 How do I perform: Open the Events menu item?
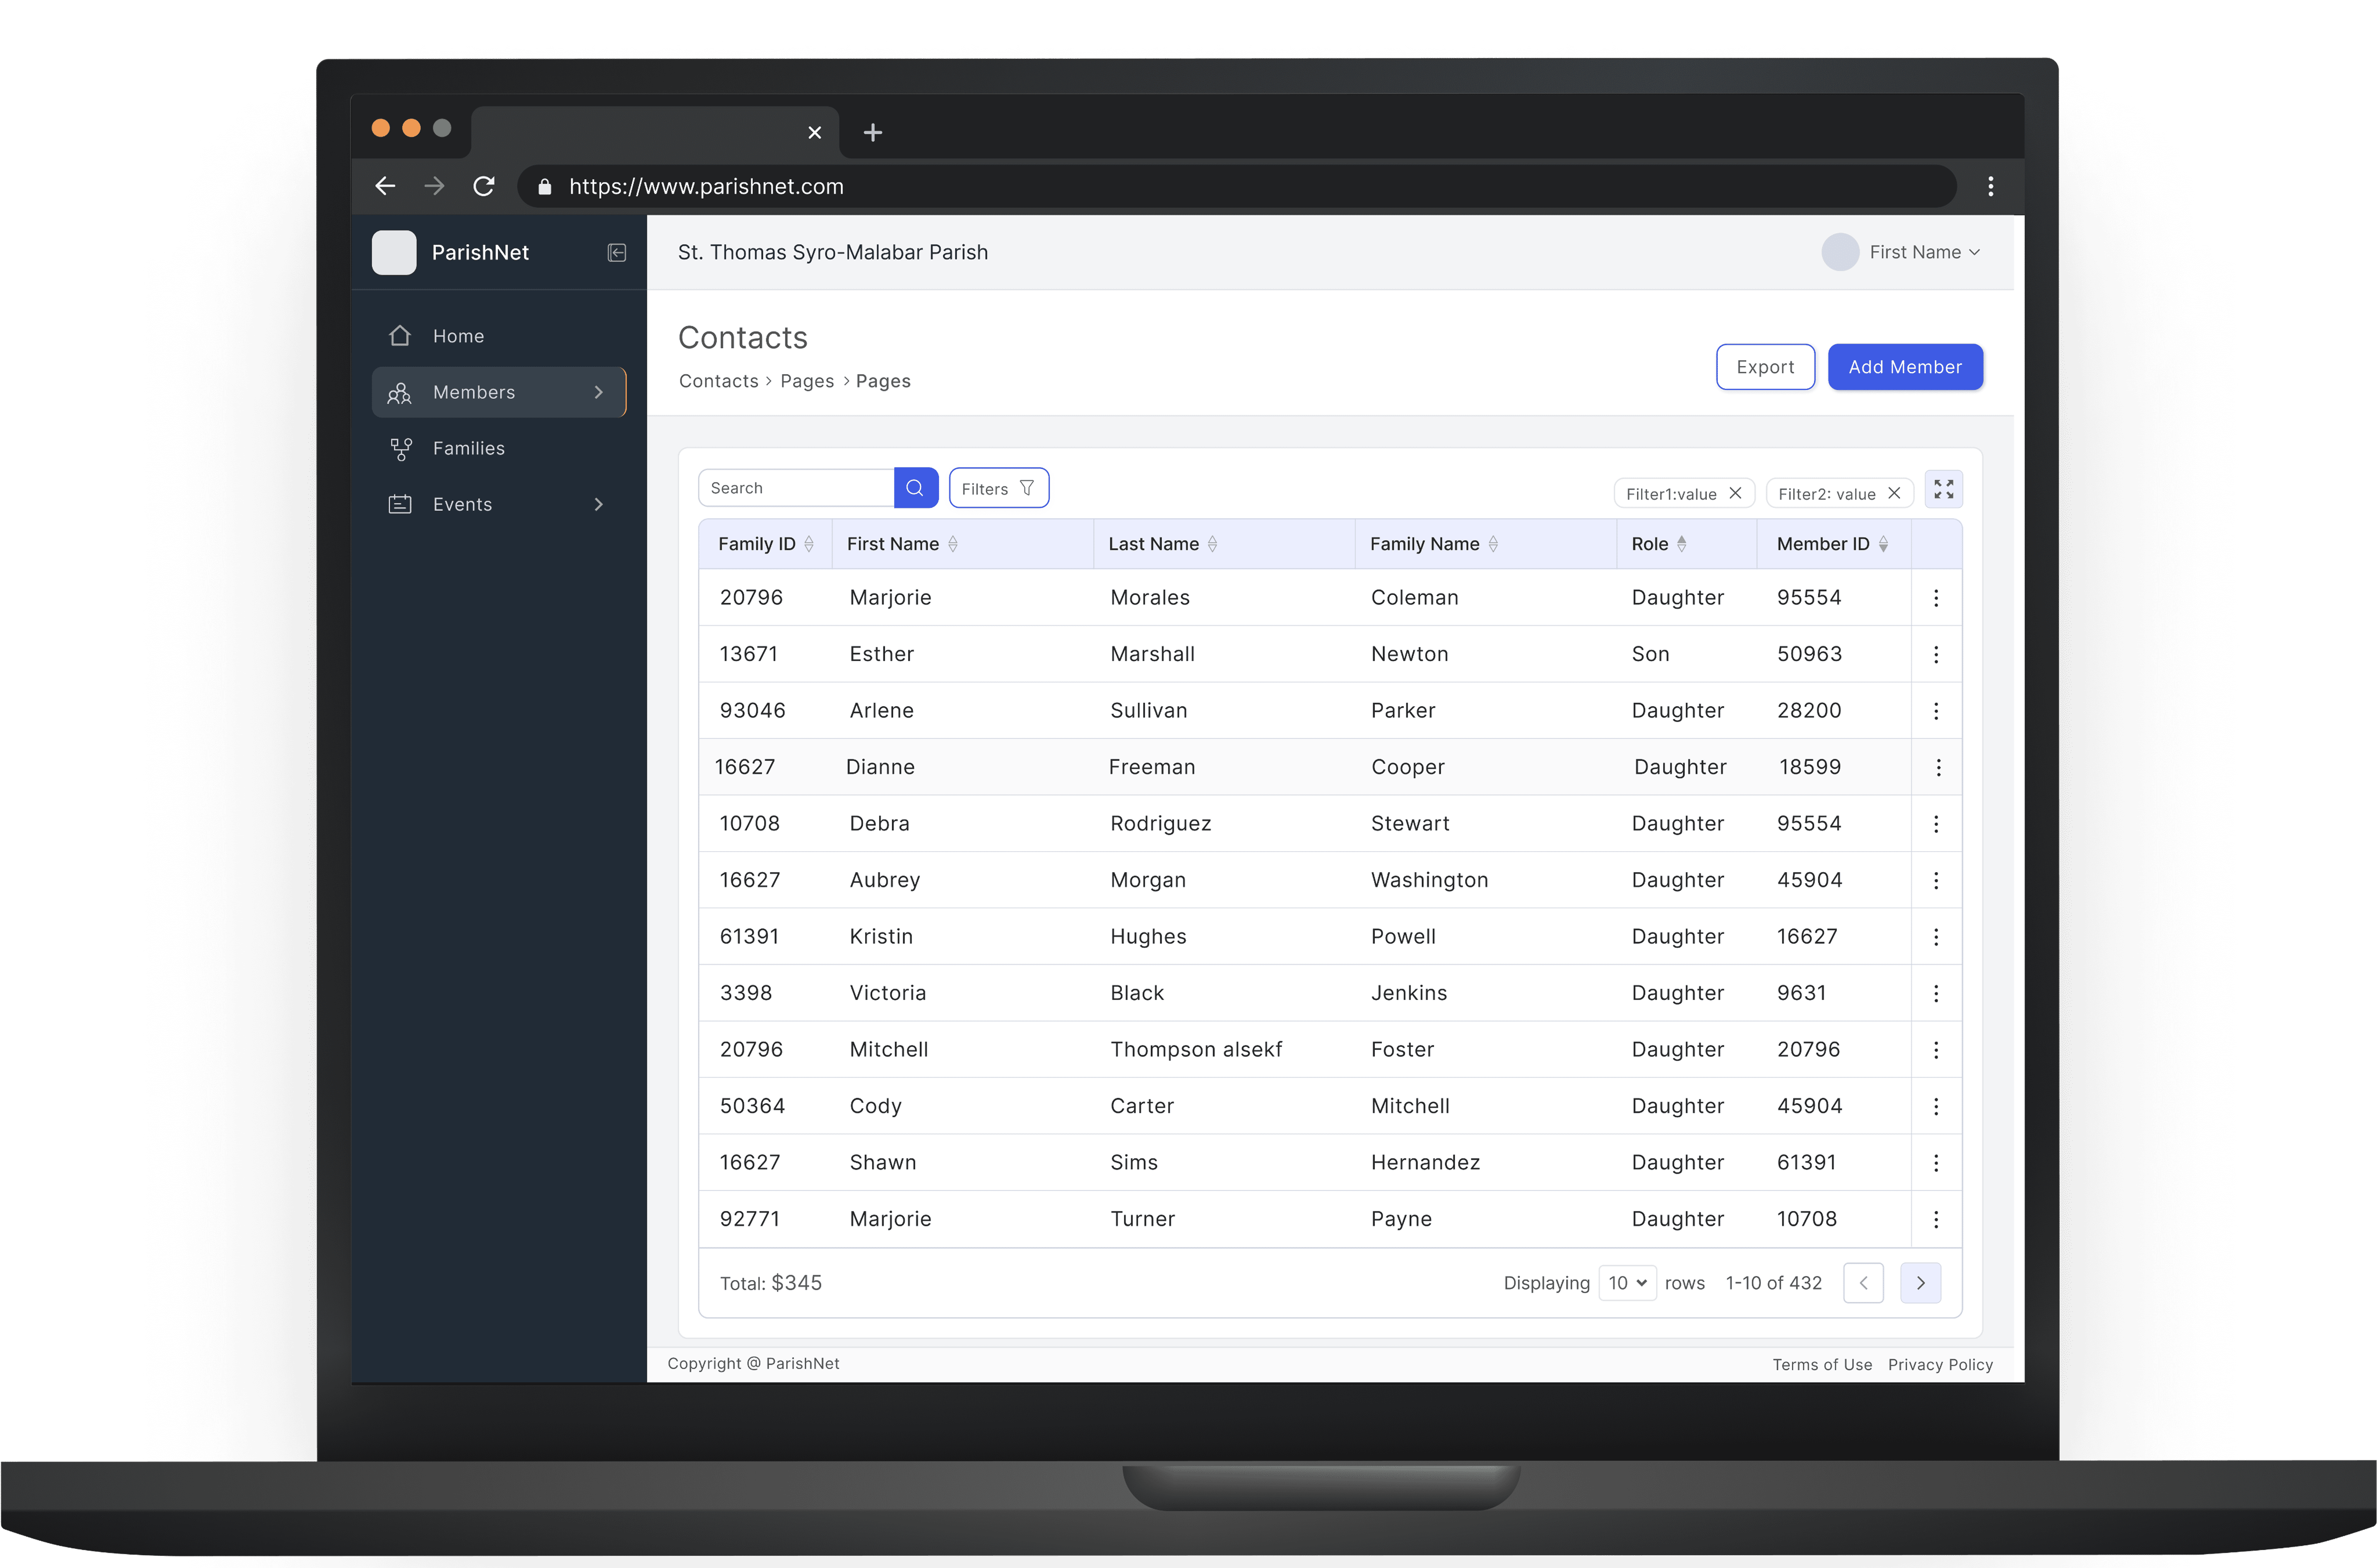coord(499,504)
